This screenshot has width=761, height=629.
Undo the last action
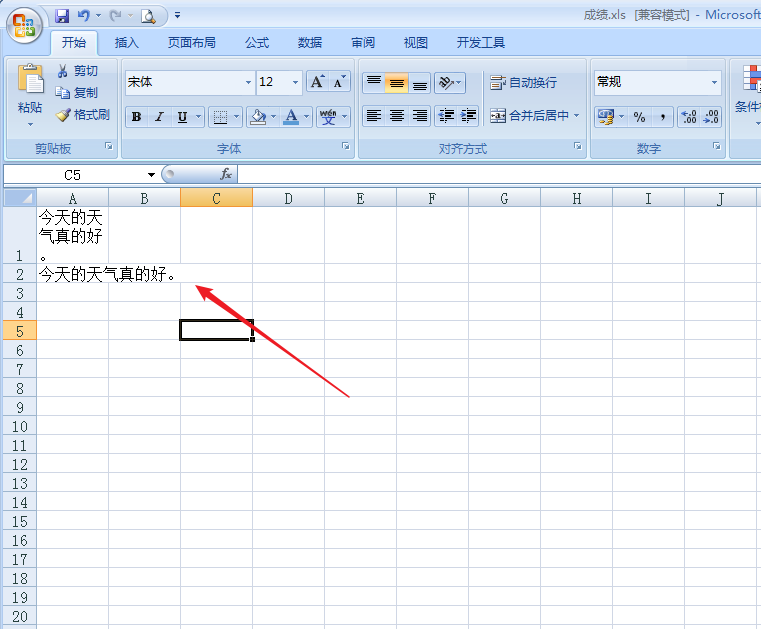[x=83, y=16]
